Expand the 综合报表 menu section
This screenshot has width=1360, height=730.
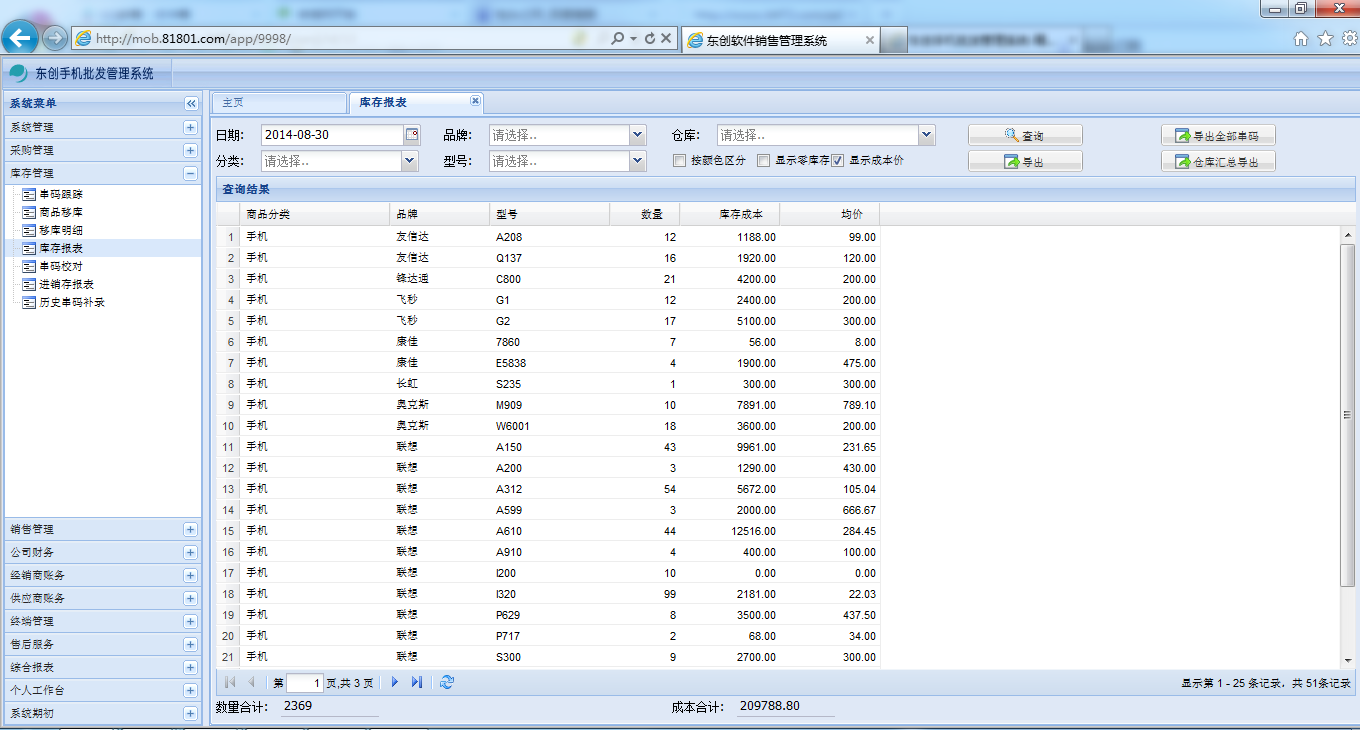(x=190, y=668)
